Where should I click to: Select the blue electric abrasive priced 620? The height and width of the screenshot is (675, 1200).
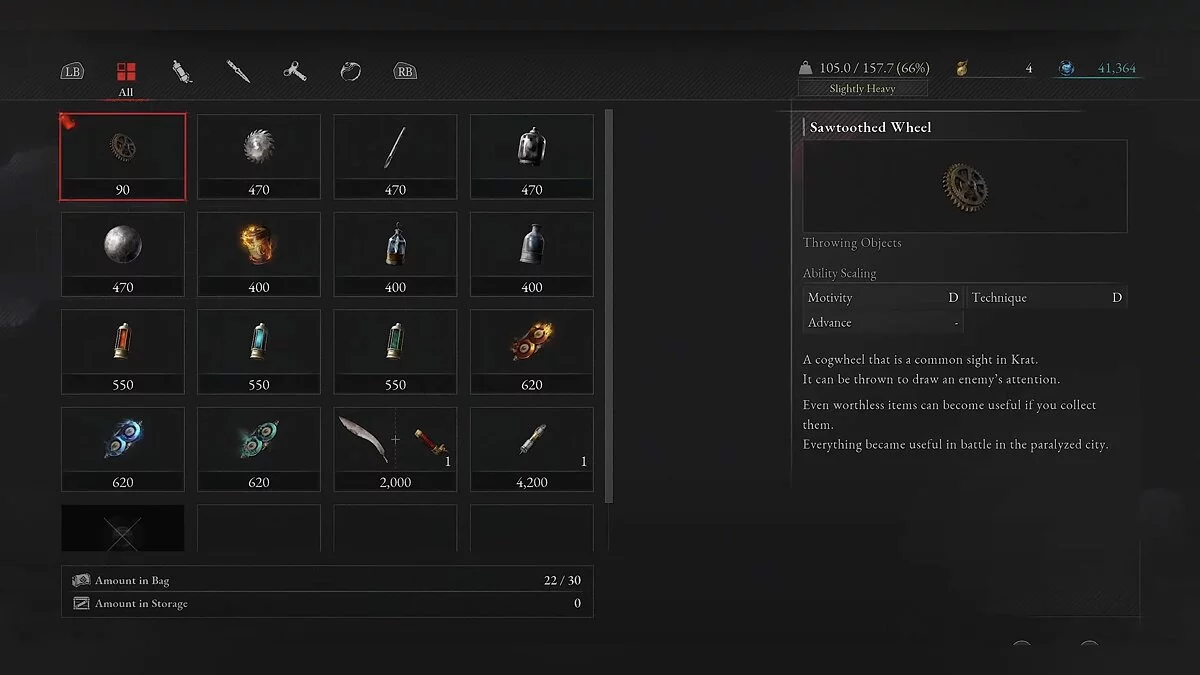point(123,449)
